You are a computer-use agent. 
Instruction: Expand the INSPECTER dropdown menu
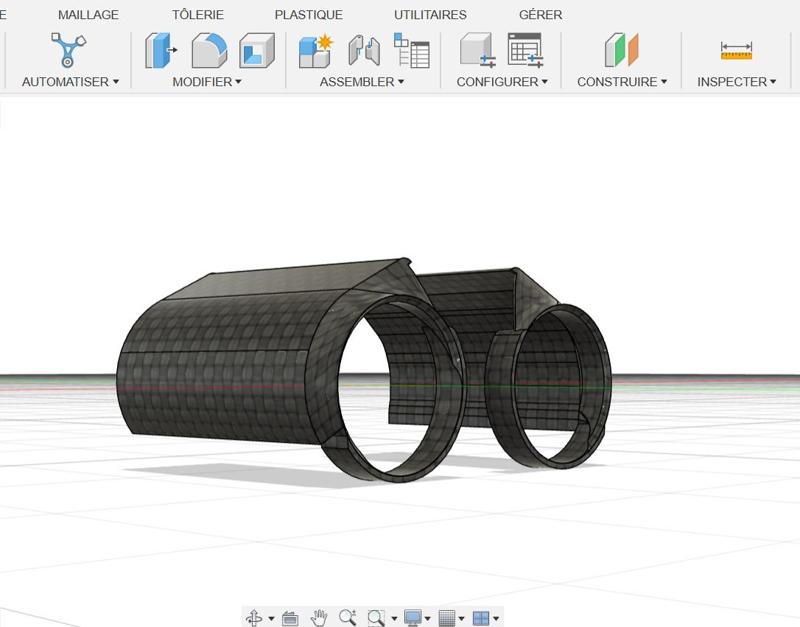tap(736, 82)
